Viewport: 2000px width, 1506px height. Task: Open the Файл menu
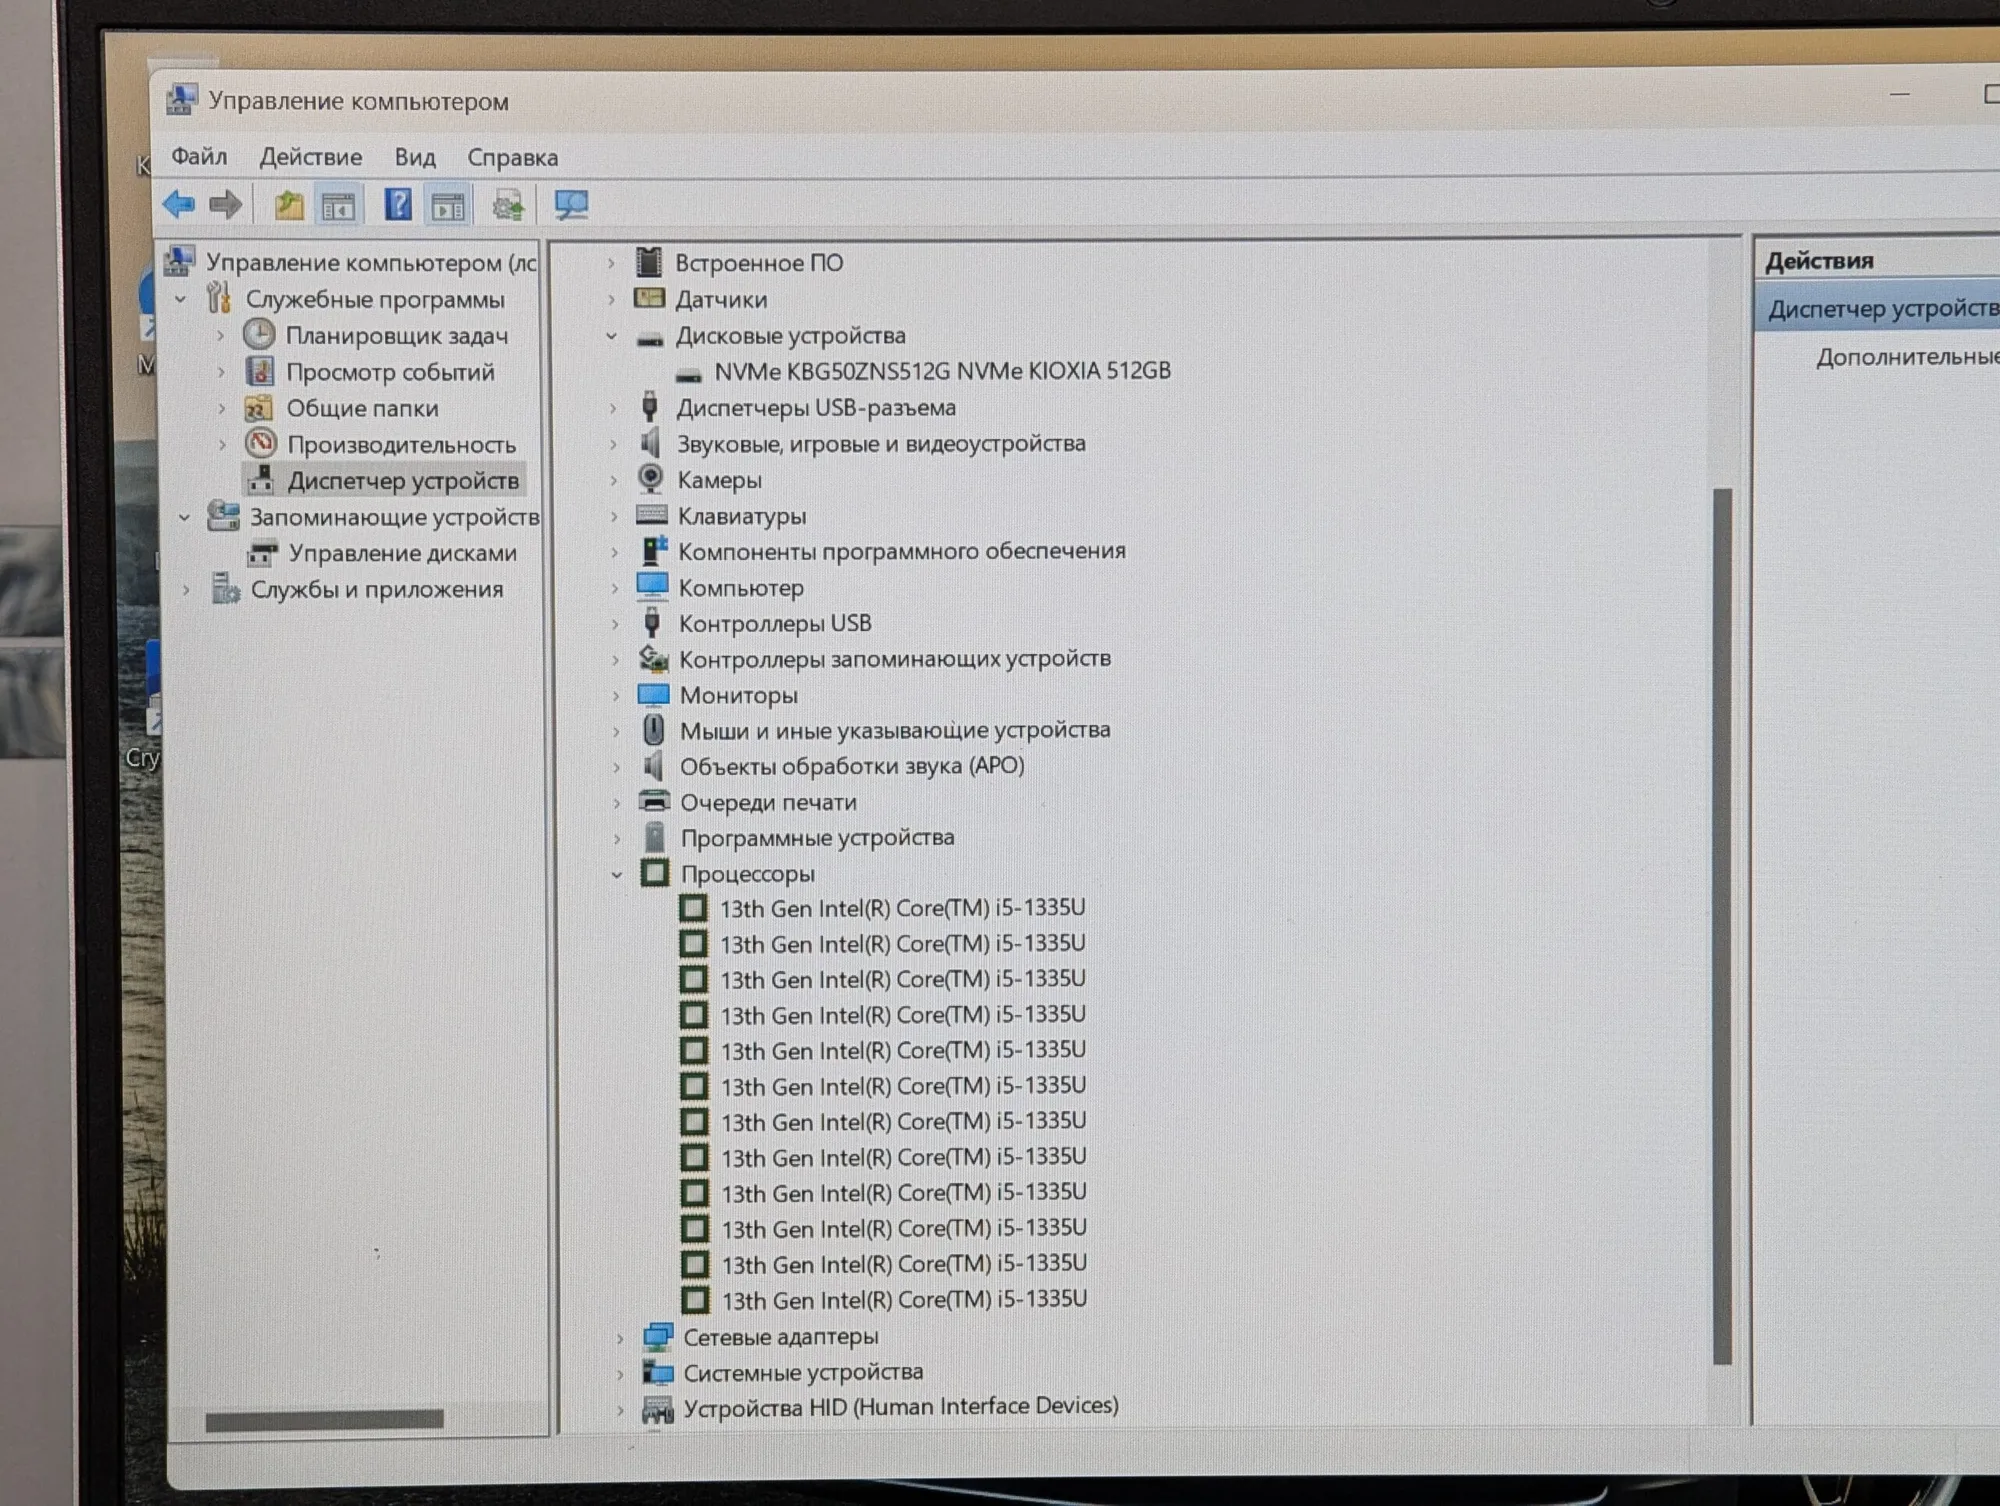199,157
